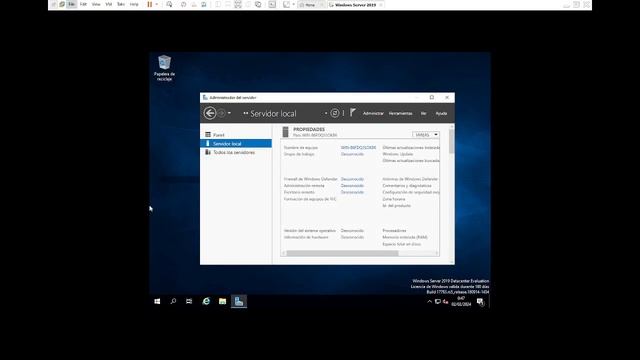Launch Internet Explorer from the taskbar
The height and width of the screenshot is (360, 640).
[x=206, y=301]
